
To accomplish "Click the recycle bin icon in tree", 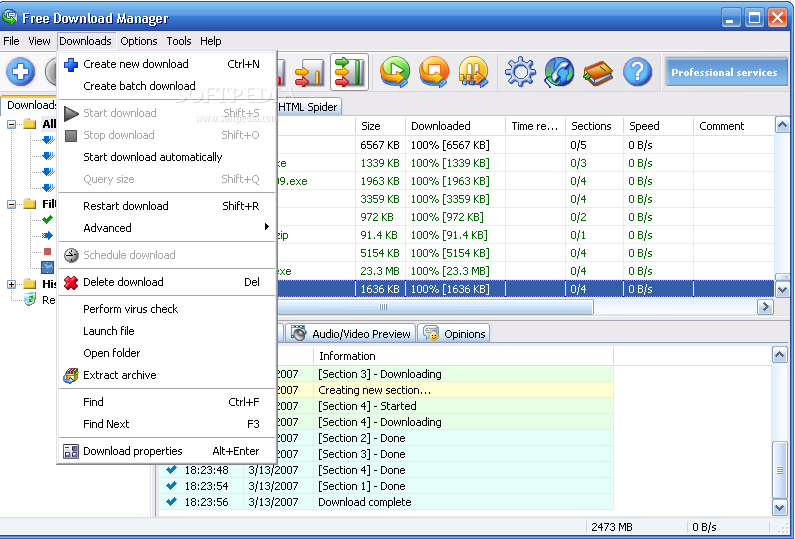I will 30,300.
